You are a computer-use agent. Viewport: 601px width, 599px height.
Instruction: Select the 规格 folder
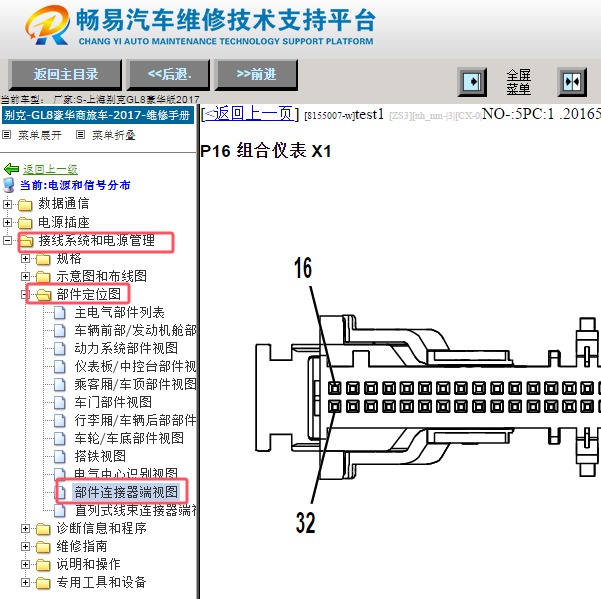(x=69, y=258)
